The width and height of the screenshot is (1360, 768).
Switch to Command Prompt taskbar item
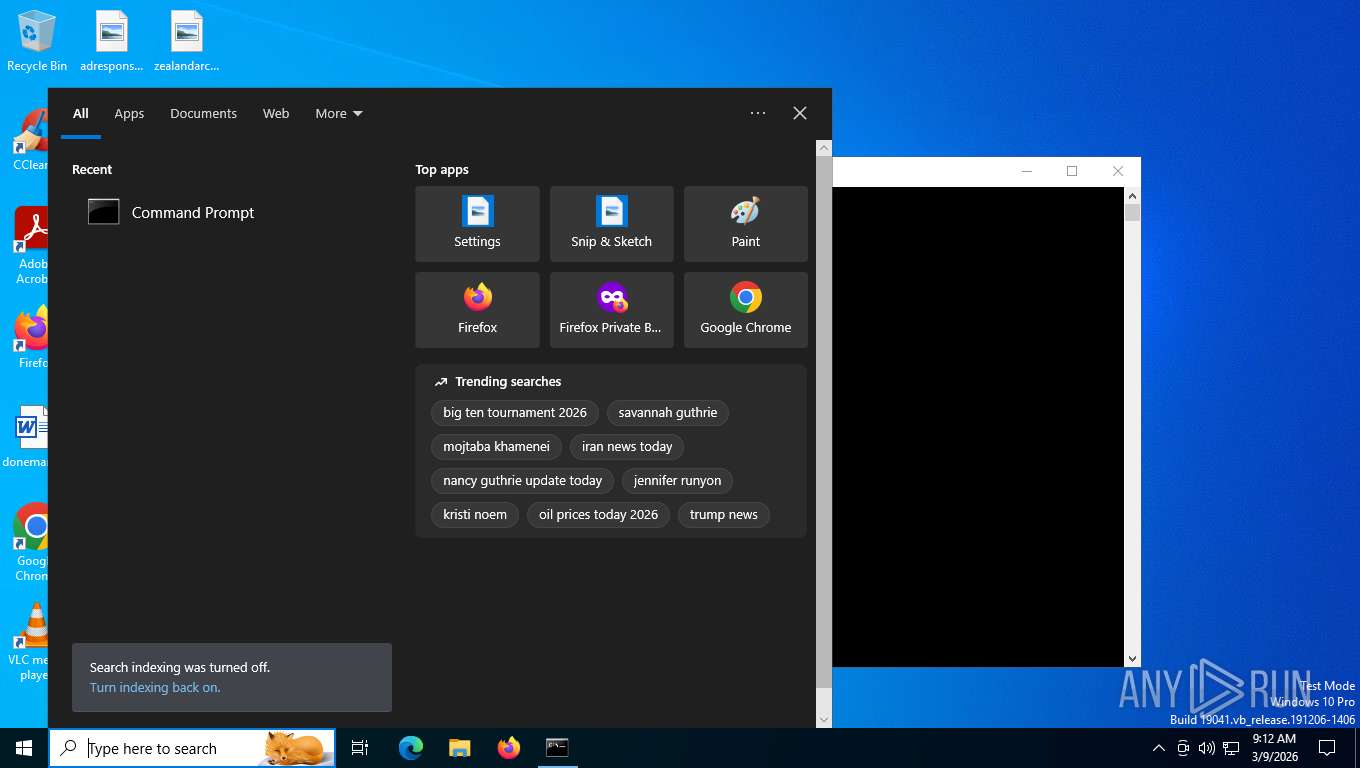pos(557,748)
